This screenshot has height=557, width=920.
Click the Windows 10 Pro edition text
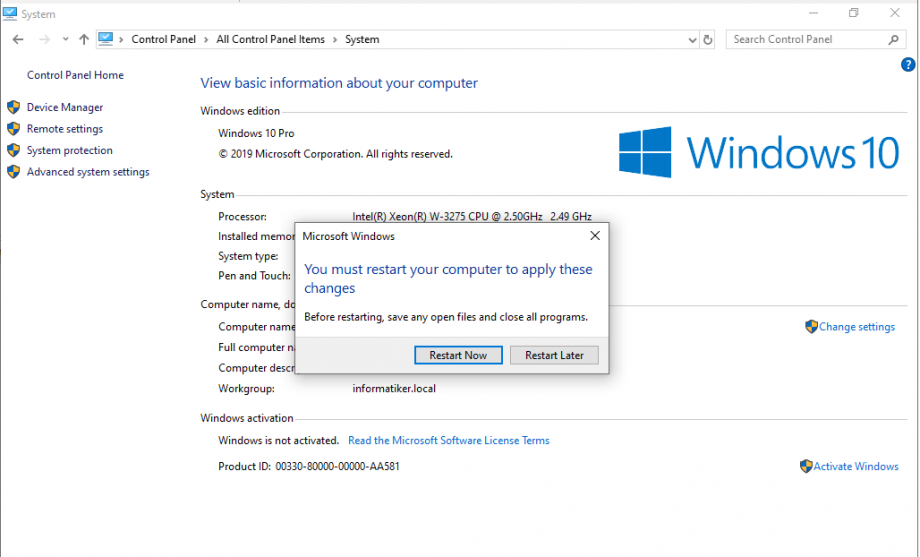point(256,133)
